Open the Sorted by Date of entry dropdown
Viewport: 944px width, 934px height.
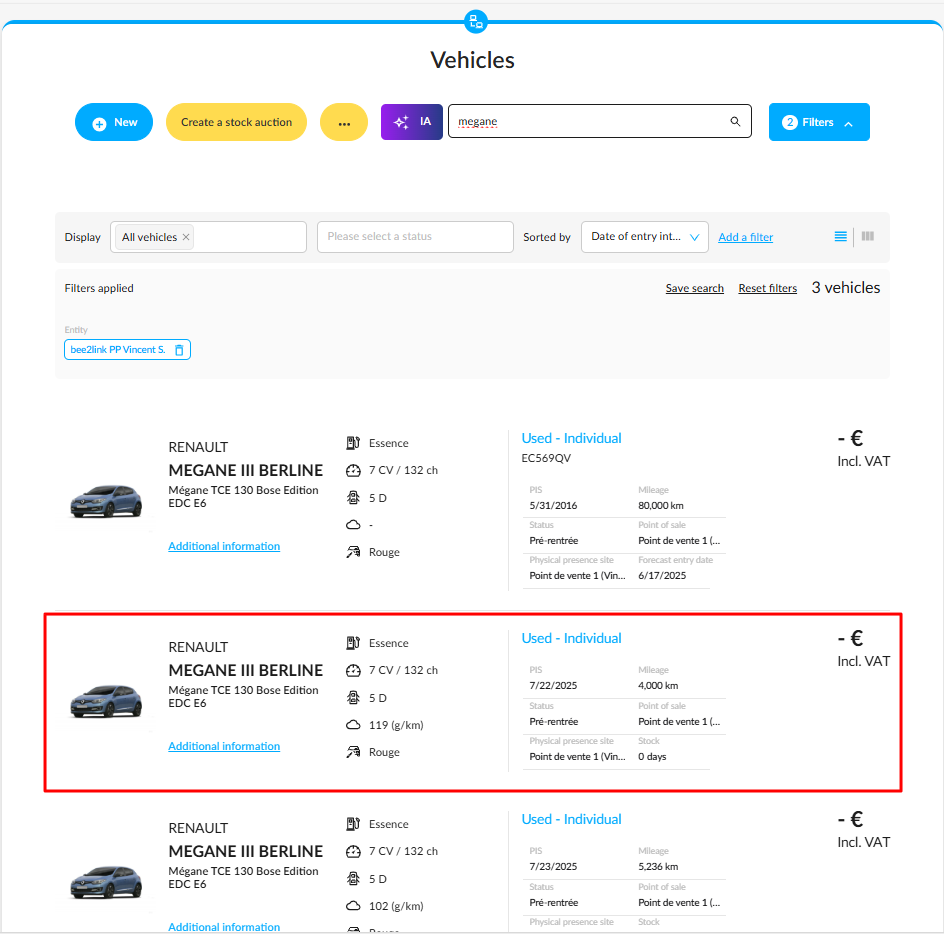click(645, 237)
